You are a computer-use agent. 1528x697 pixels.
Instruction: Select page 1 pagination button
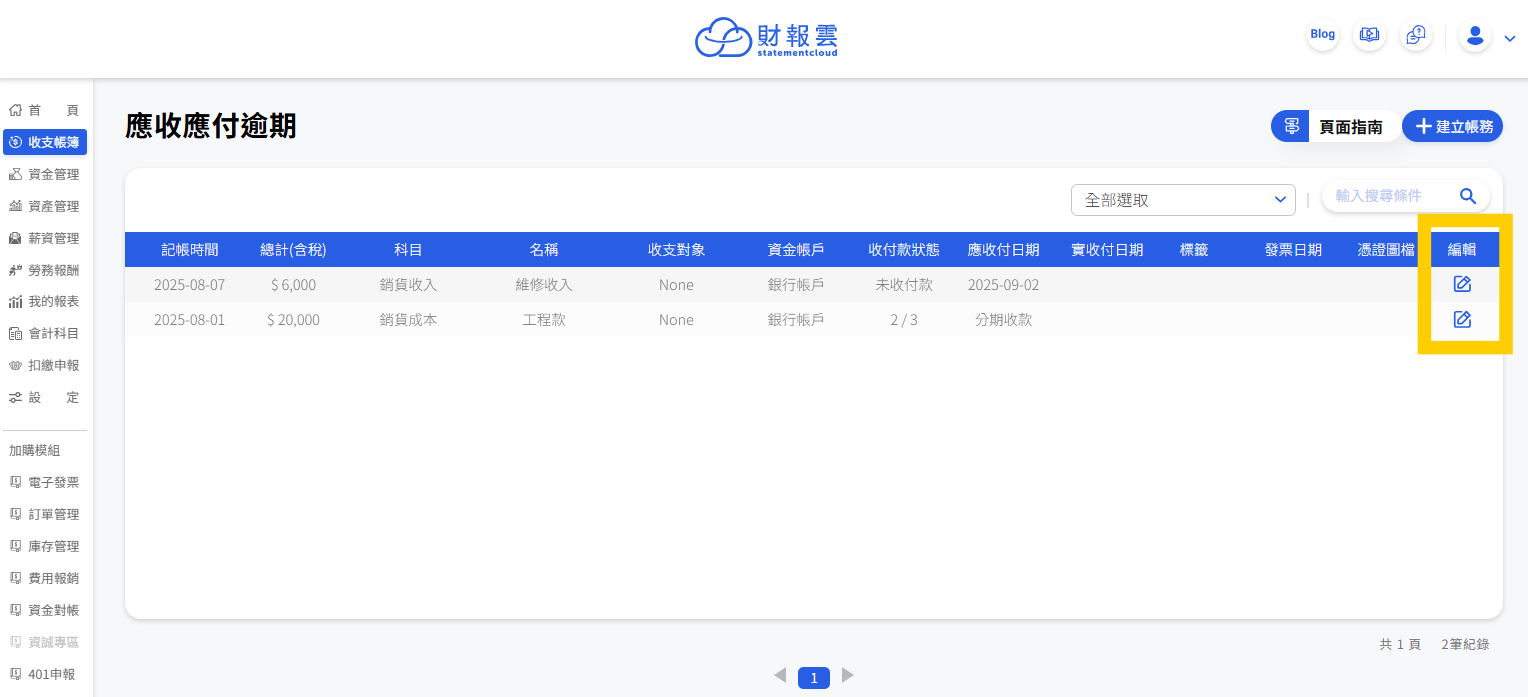[813, 678]
